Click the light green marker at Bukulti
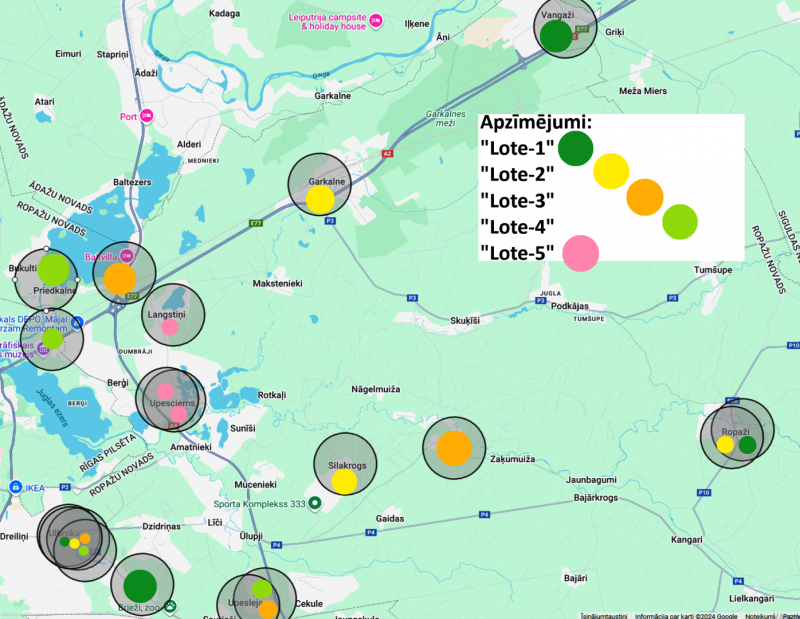 pyautogui.click(x=54, y=269)
